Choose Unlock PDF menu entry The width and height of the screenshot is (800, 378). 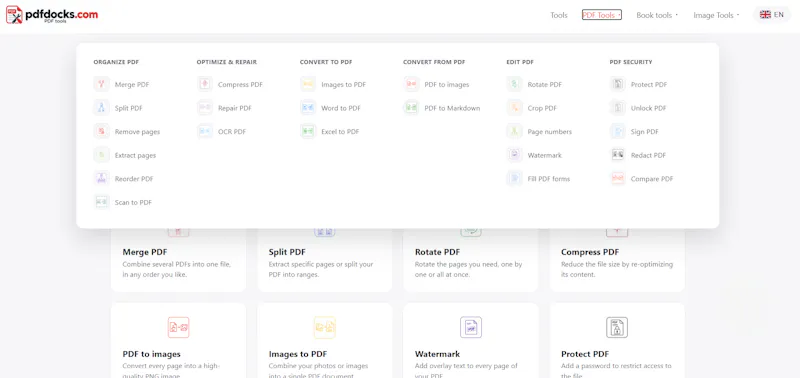pos(648,108)
